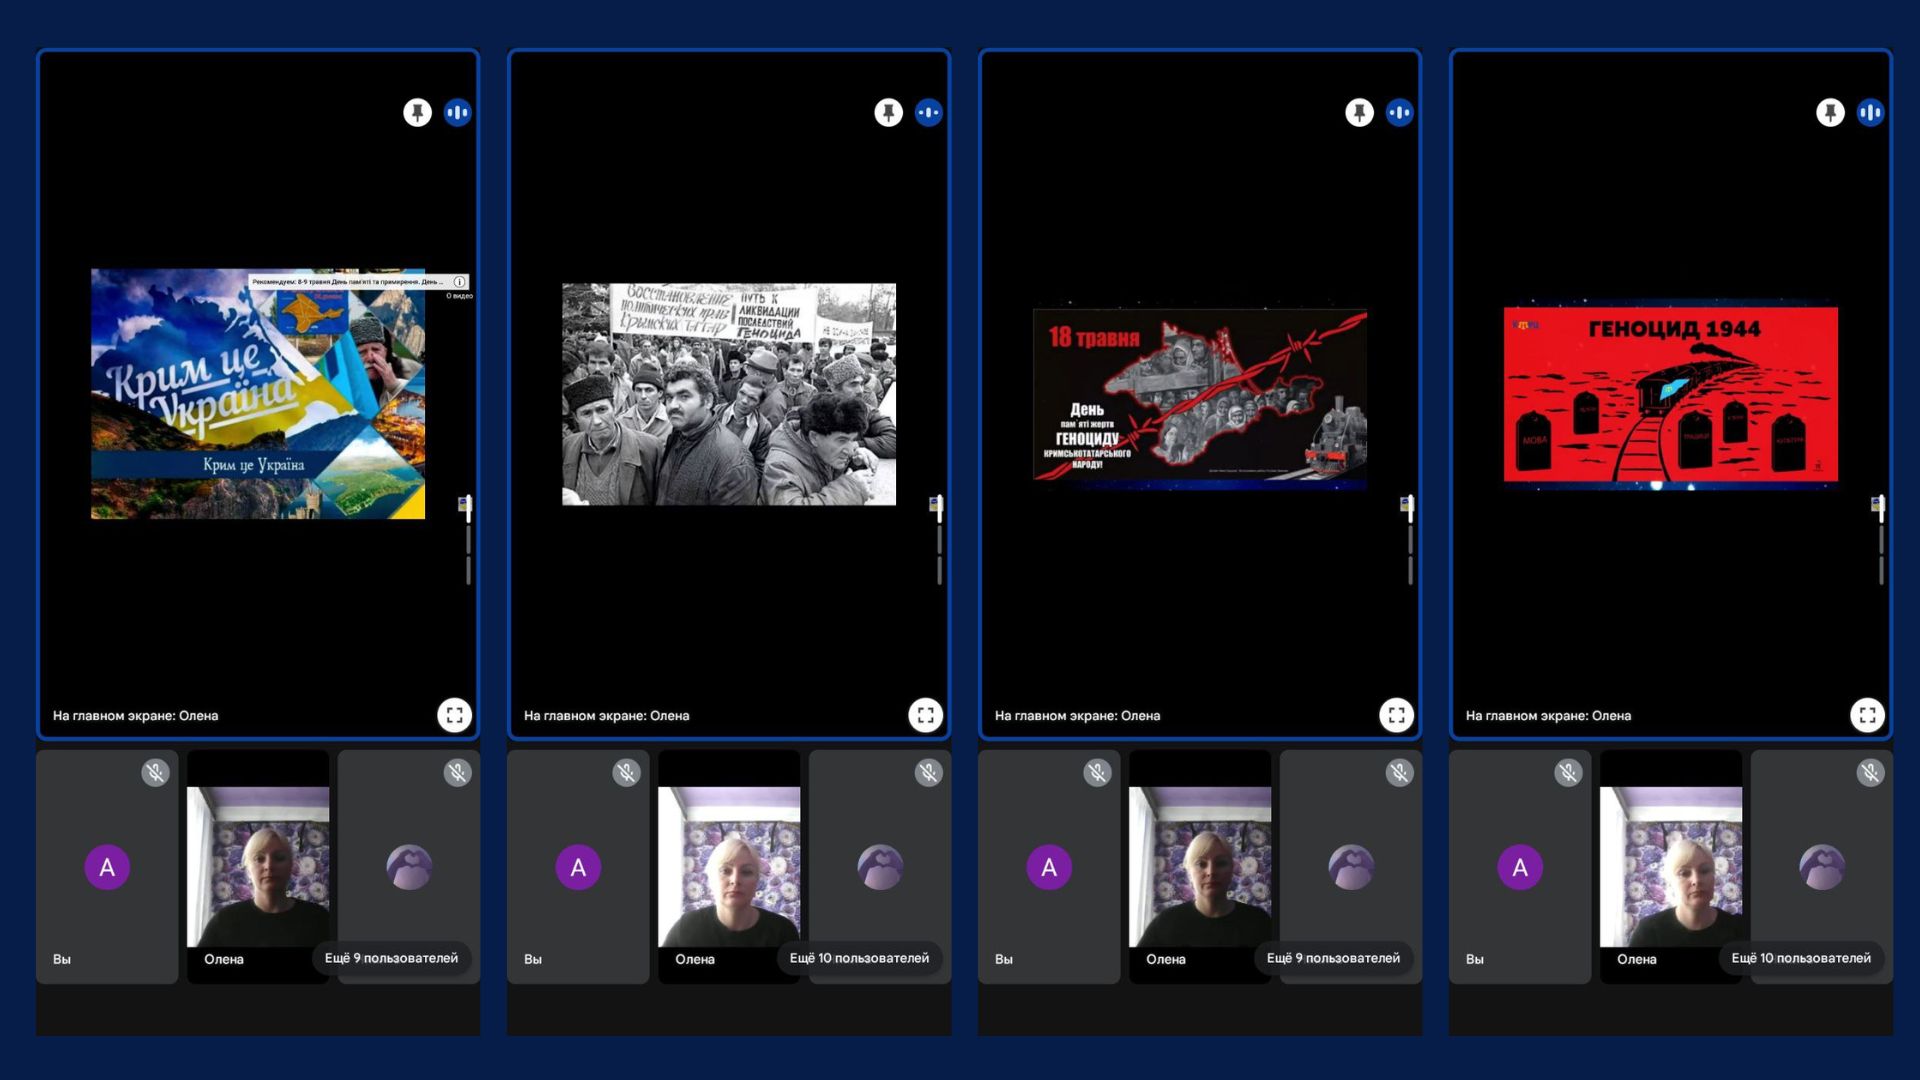The width and height of the screenshot is (1920, 1080).
Task: Pin the 'Крим це Україна' presentation panel
Action: (417, 112)
